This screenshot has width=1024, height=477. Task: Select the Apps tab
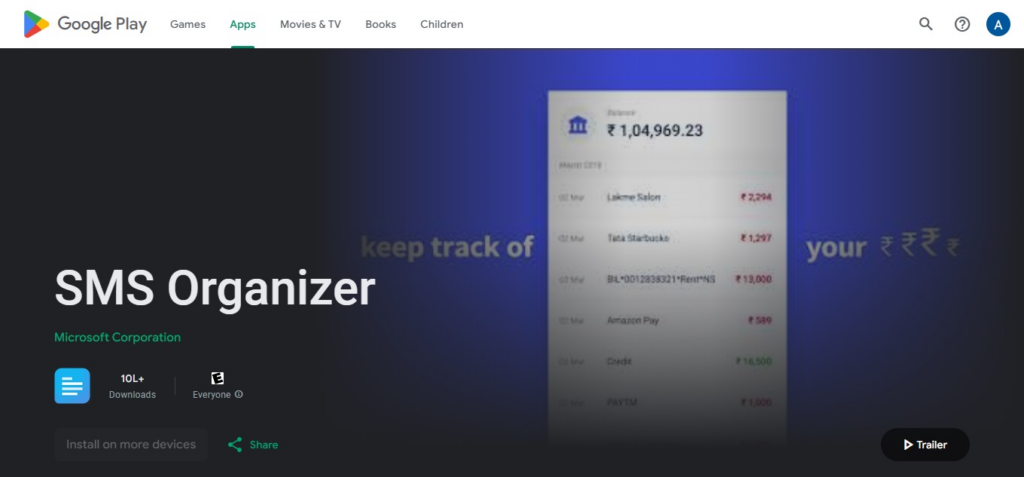point(242,24)
